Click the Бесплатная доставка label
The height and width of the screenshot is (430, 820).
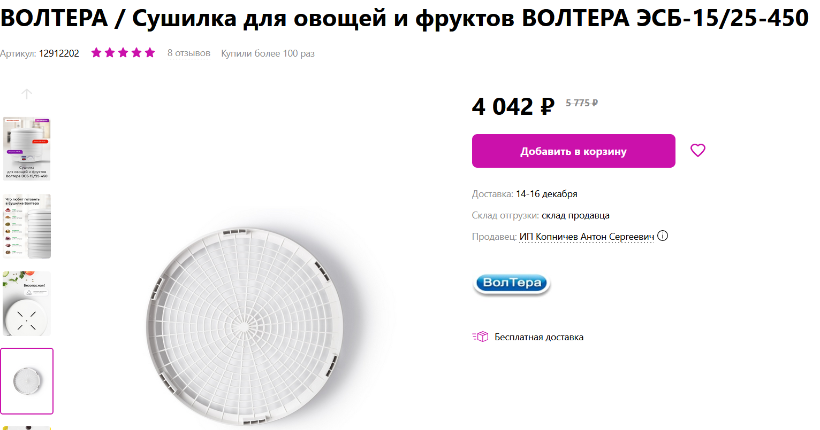(539, 337)
